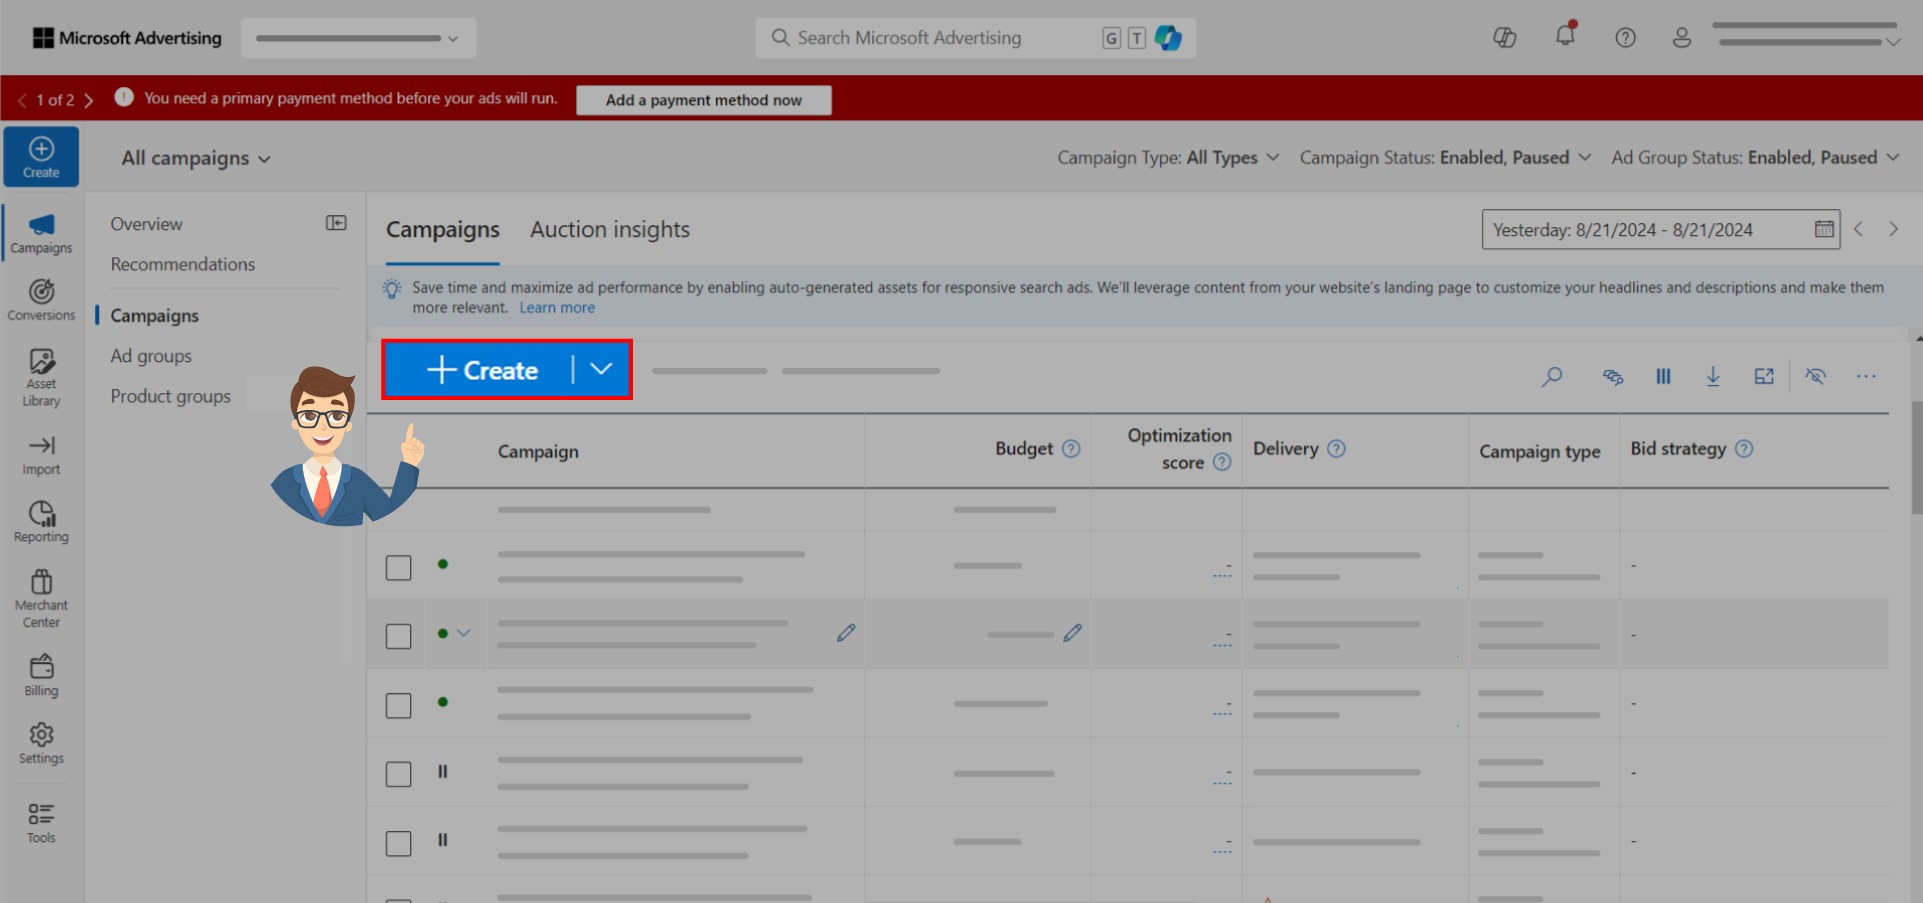Image resolution: width=1923 pixels, height=903 pixels.
Task: Open Billing from the left navigation
Action: [41, 673]
